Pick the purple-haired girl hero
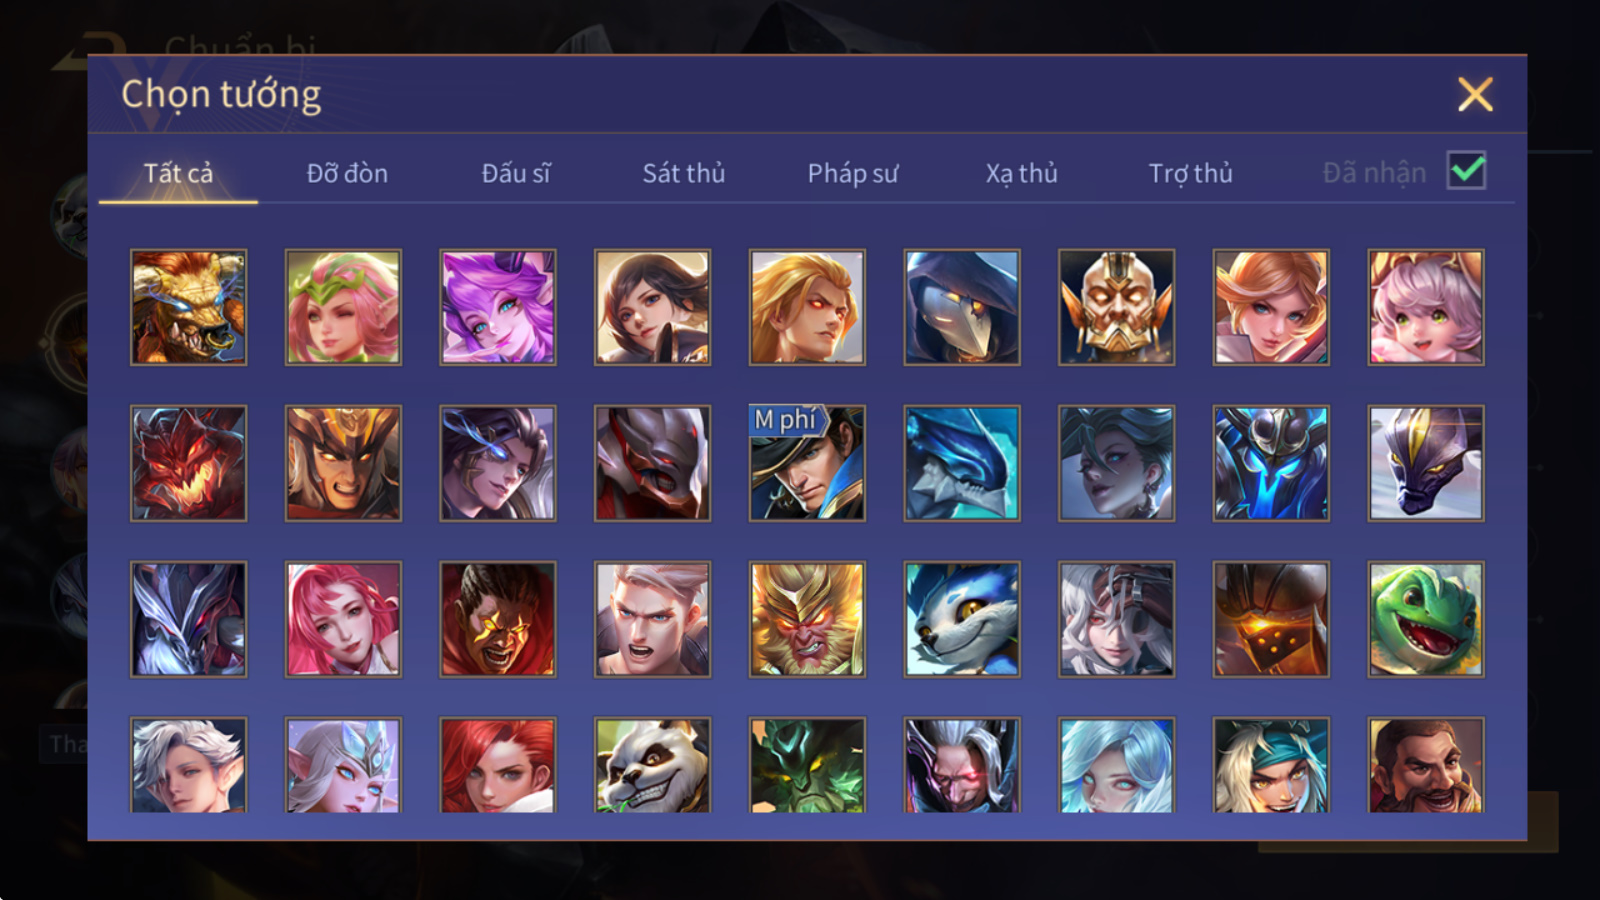 [x=498, y=307]
